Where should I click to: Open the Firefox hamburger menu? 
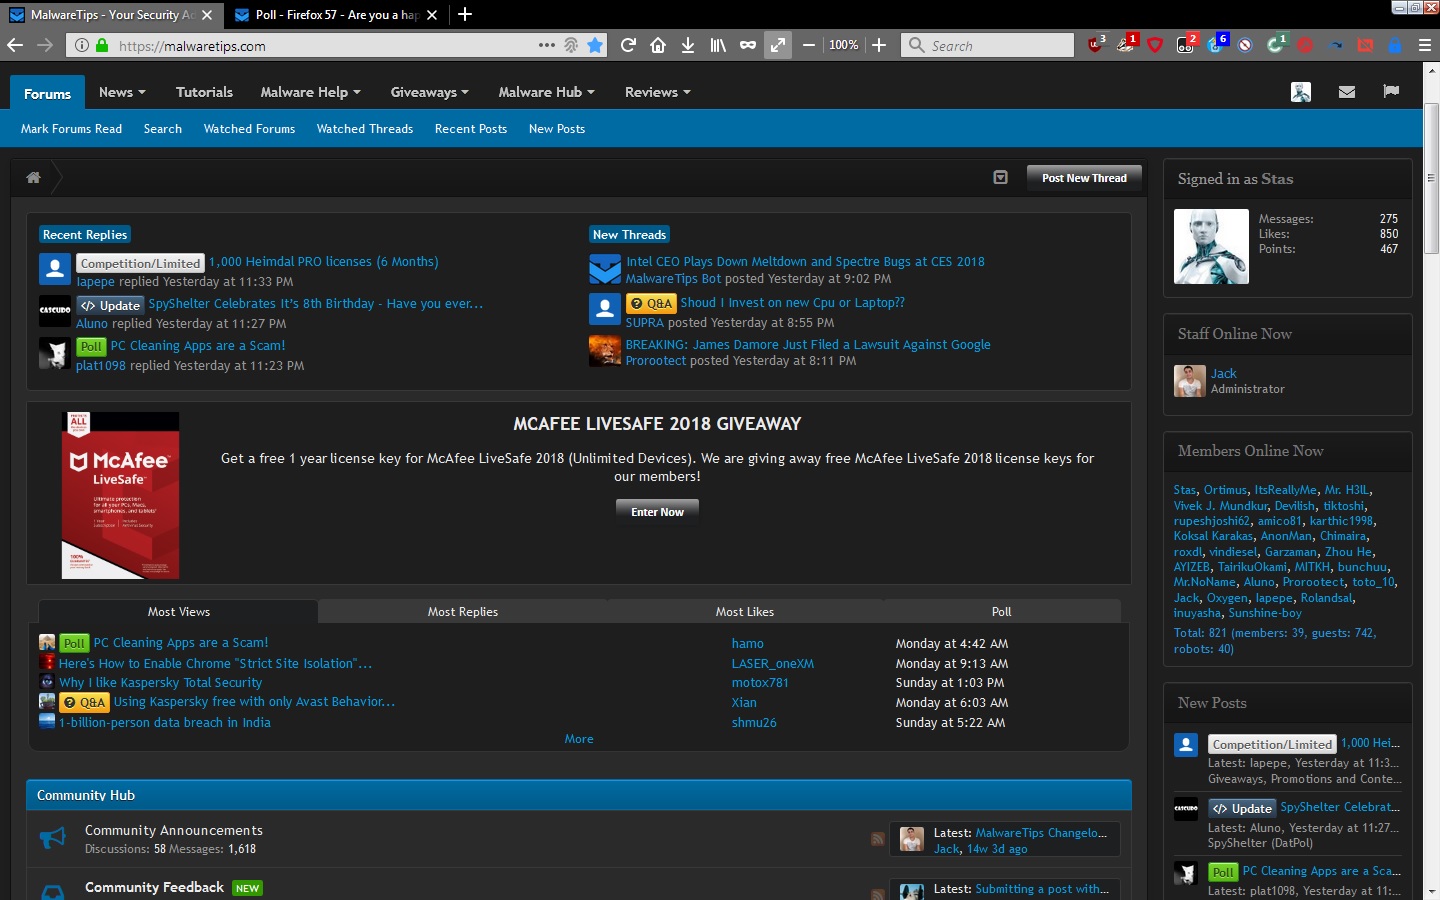pyautogui.click(x=1425, y=45)
